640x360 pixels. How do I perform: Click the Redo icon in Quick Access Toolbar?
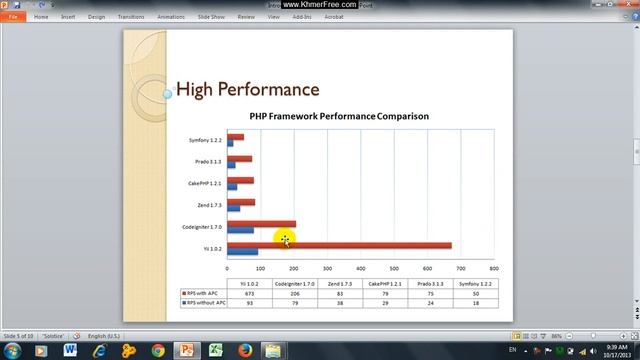[x=42, y=5]
